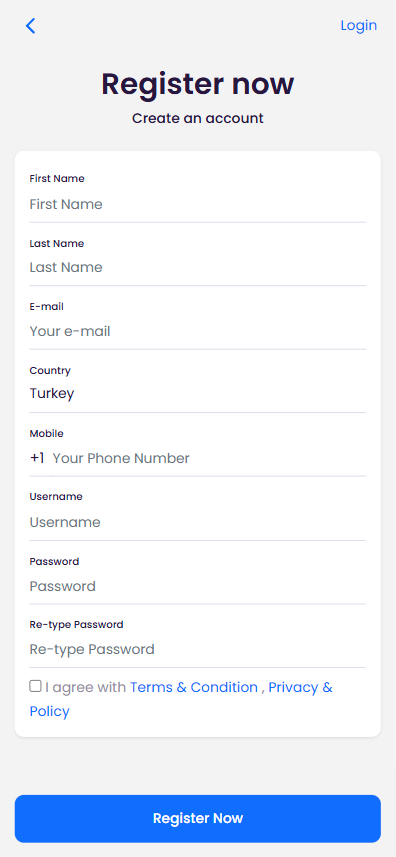The image size is (396, 857).
Task: Focus the Password input field
Action: (x=198, y=586)
